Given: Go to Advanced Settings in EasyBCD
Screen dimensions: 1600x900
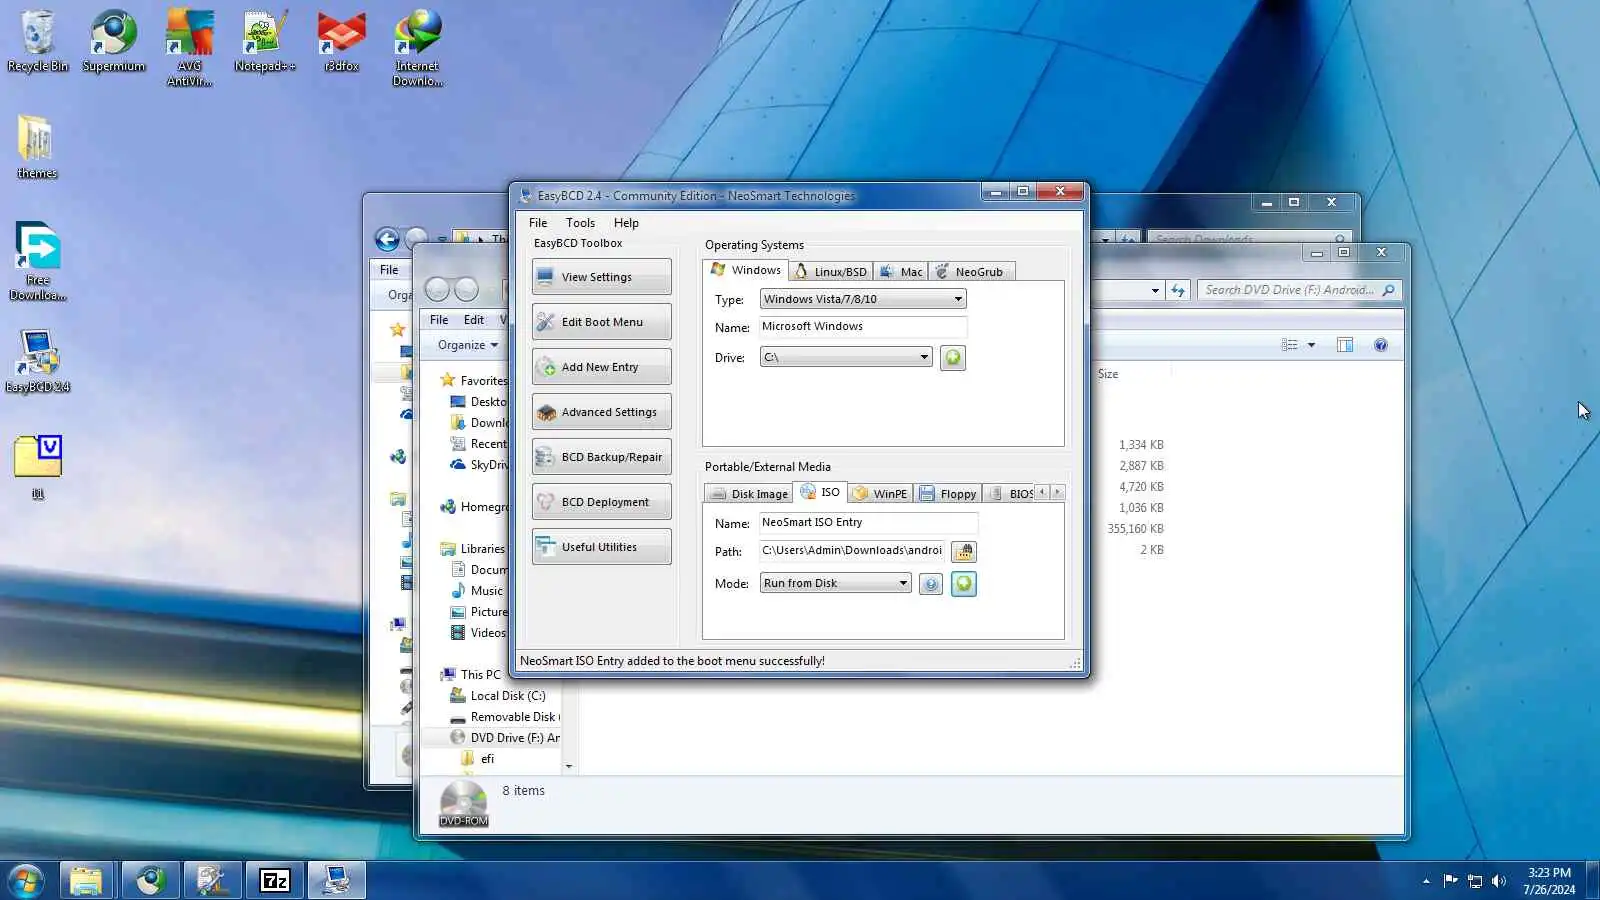Looking at the screenshot, I should [601, 412].
